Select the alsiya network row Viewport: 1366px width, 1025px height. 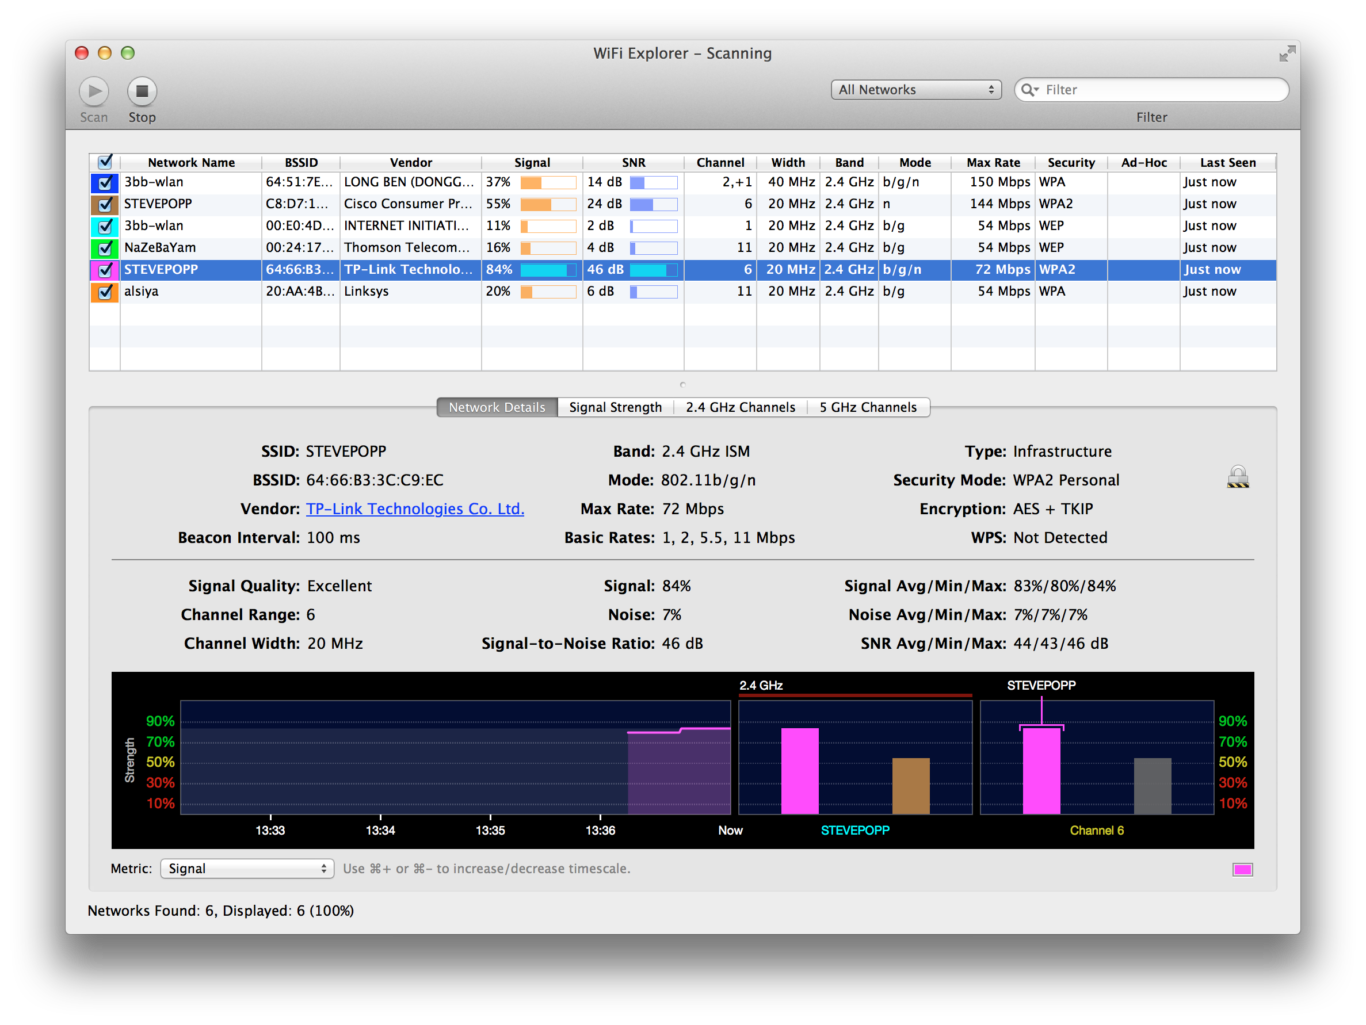pyautogui.click(x=683, y=292)
